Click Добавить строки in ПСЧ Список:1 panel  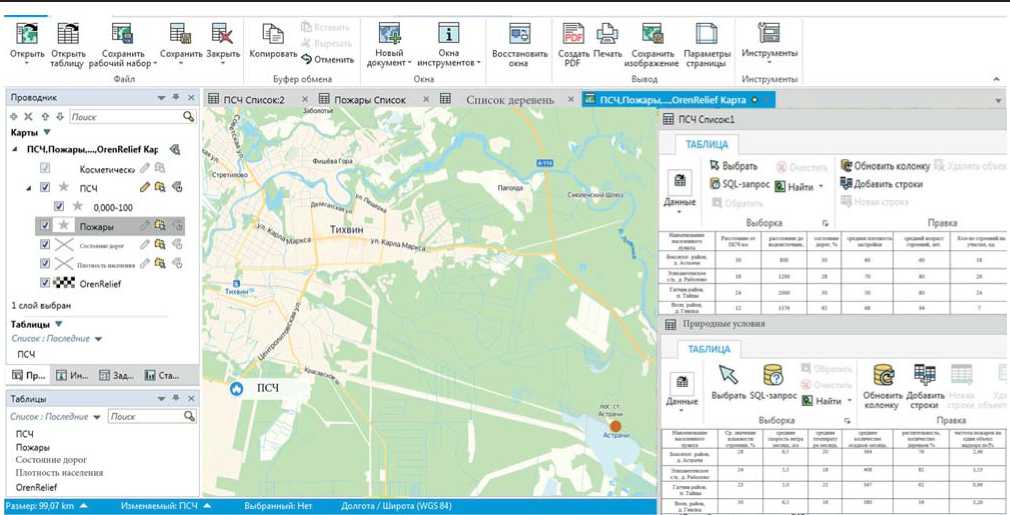(888, 184)
